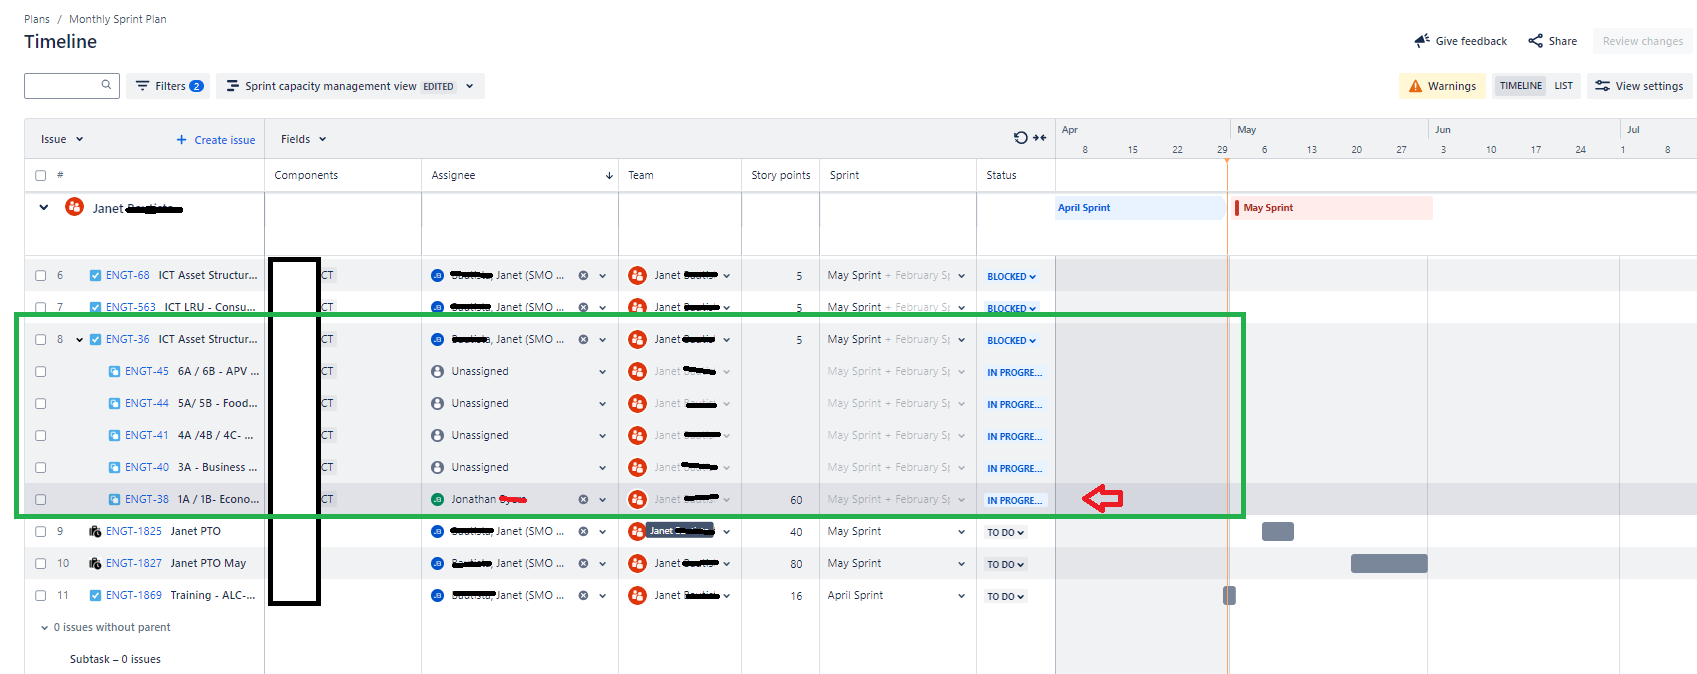Sort by Assignee column arrow
This screenshot has height=674, width=1697.
(x=609, y=176)
